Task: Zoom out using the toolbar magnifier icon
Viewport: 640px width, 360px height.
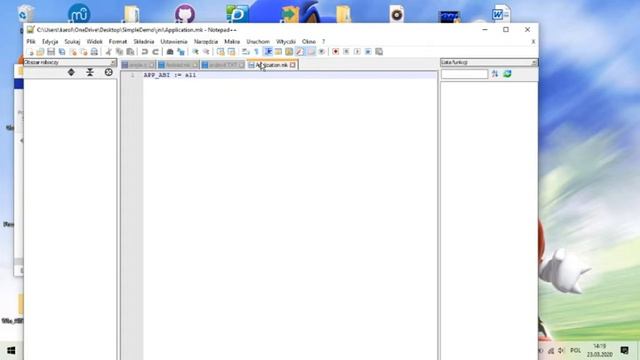Action: pos(206,52)
